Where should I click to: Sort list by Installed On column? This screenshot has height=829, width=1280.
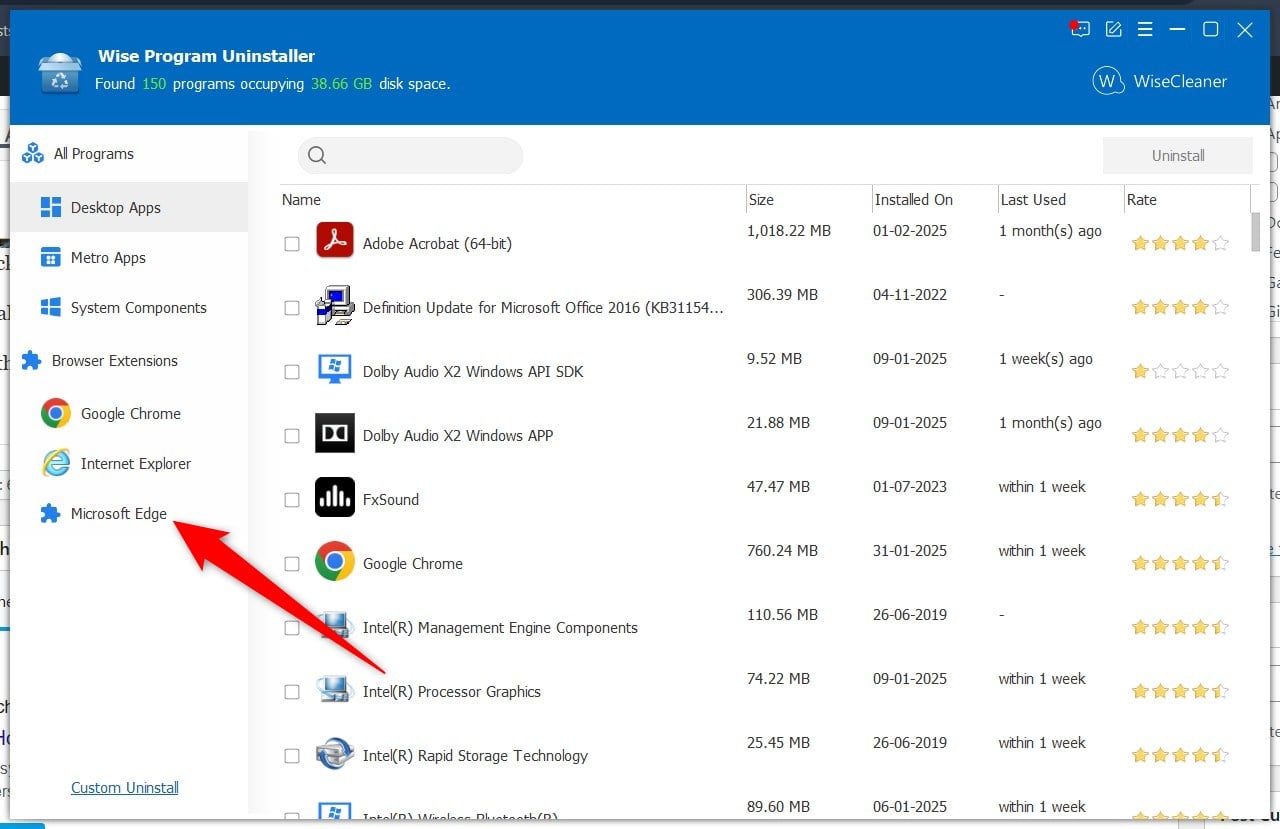tap(914, 199)
